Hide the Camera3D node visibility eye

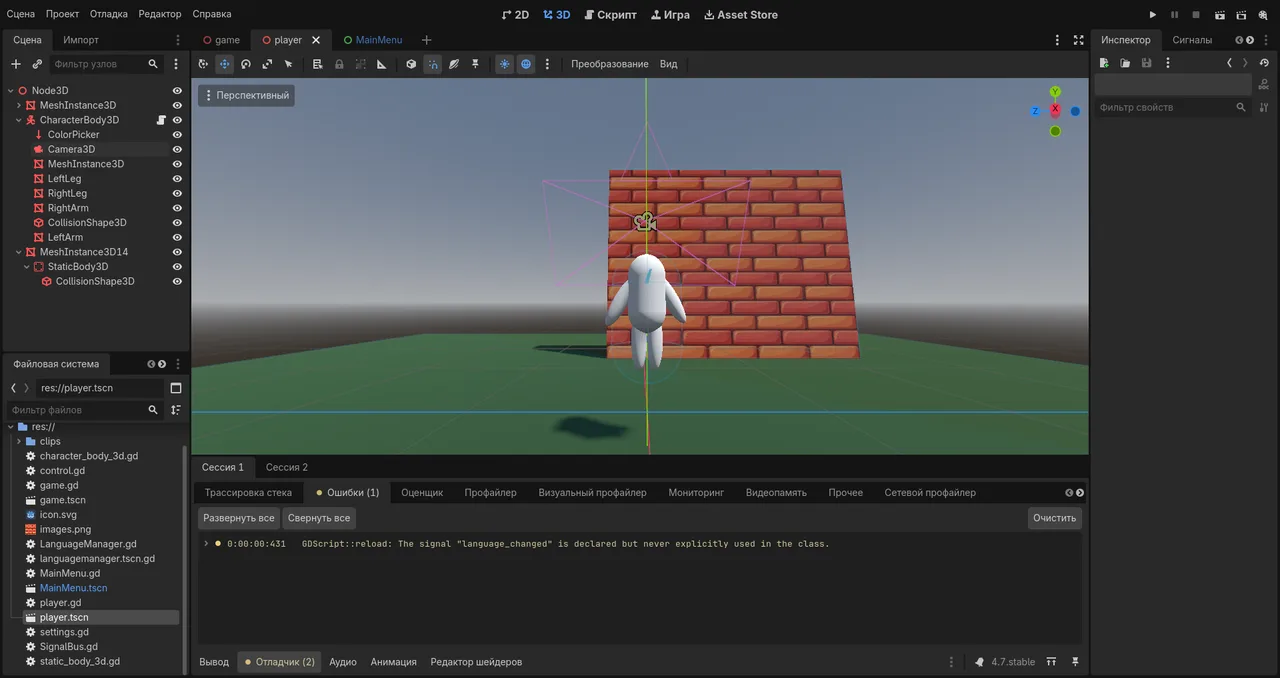(177, 149)
